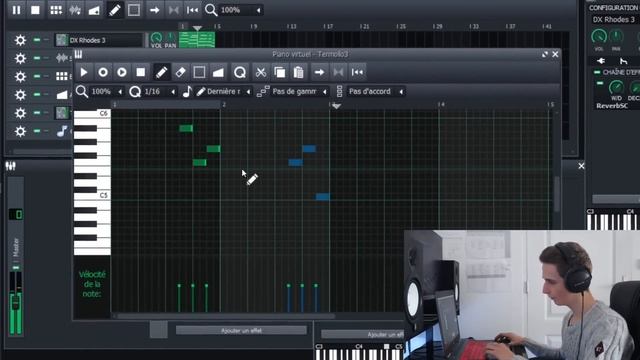Mute the second track in song editor

point(37,58)
